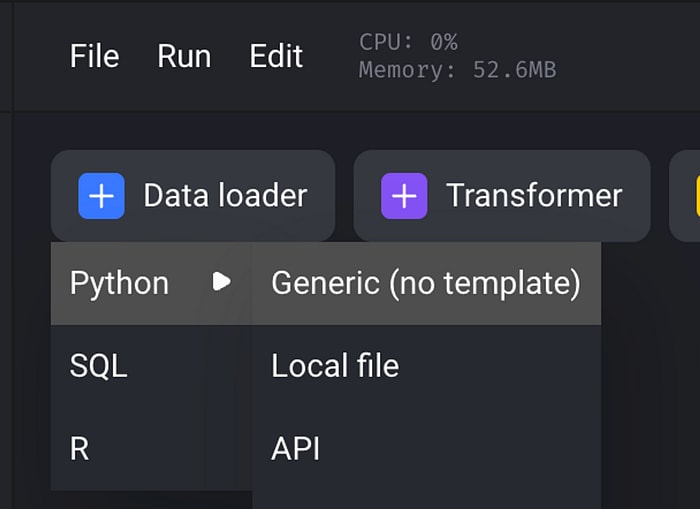The height and width of the screenshot is (509, 700).
Task: Click the blue plus icon for Data loader
Action: pyautogui.click(x=101, y=196)
